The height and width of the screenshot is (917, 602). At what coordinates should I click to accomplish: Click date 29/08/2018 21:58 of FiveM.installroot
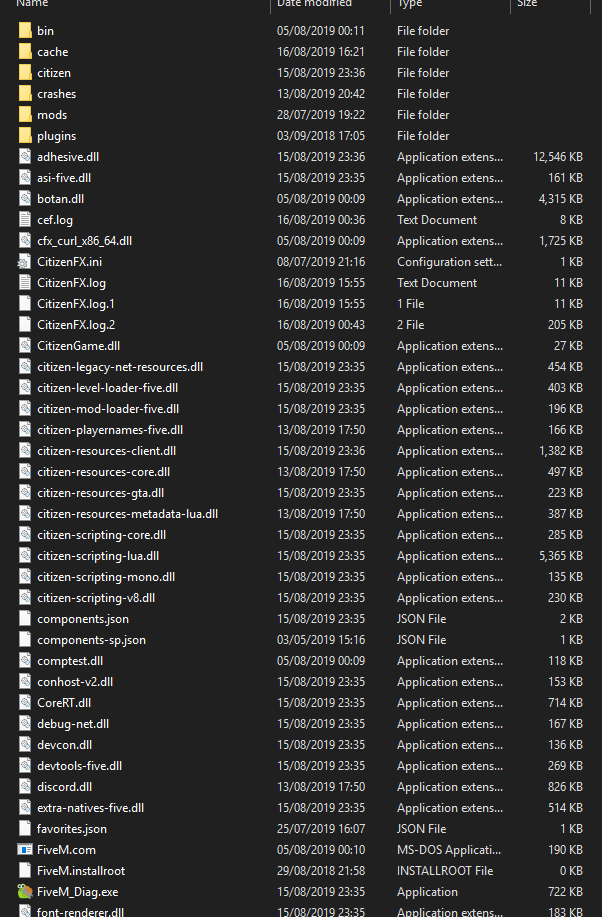click(x=321, y=871)
